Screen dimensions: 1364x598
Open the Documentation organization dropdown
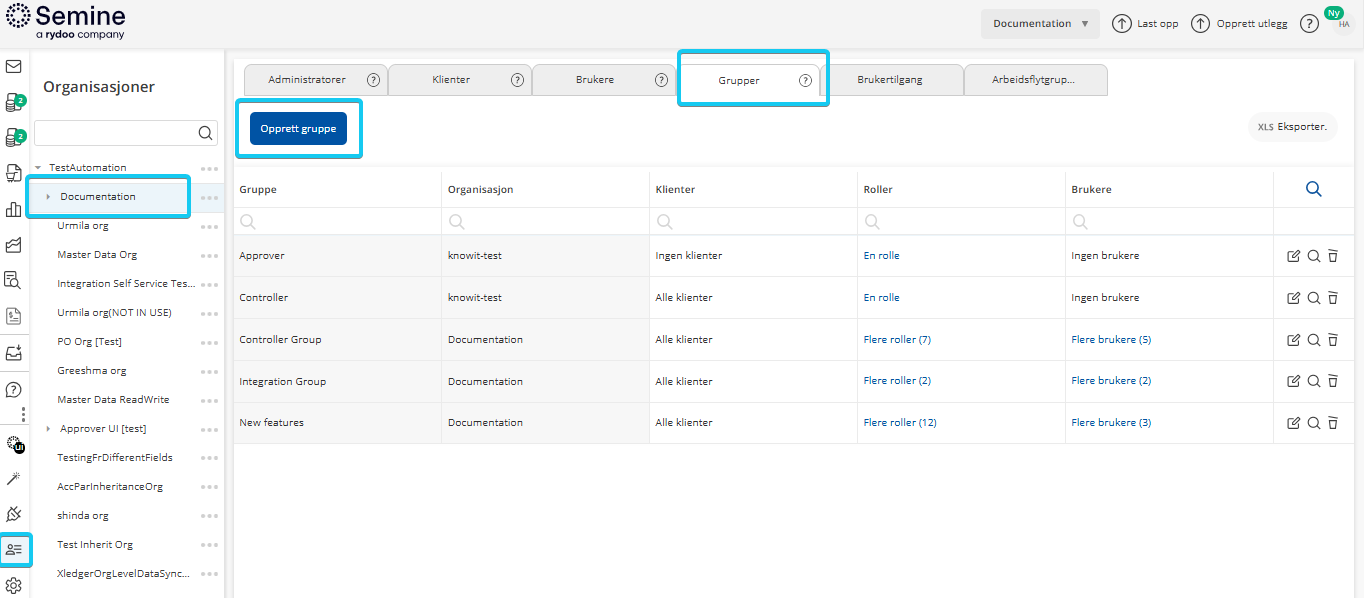click(x=1040, y=24)
